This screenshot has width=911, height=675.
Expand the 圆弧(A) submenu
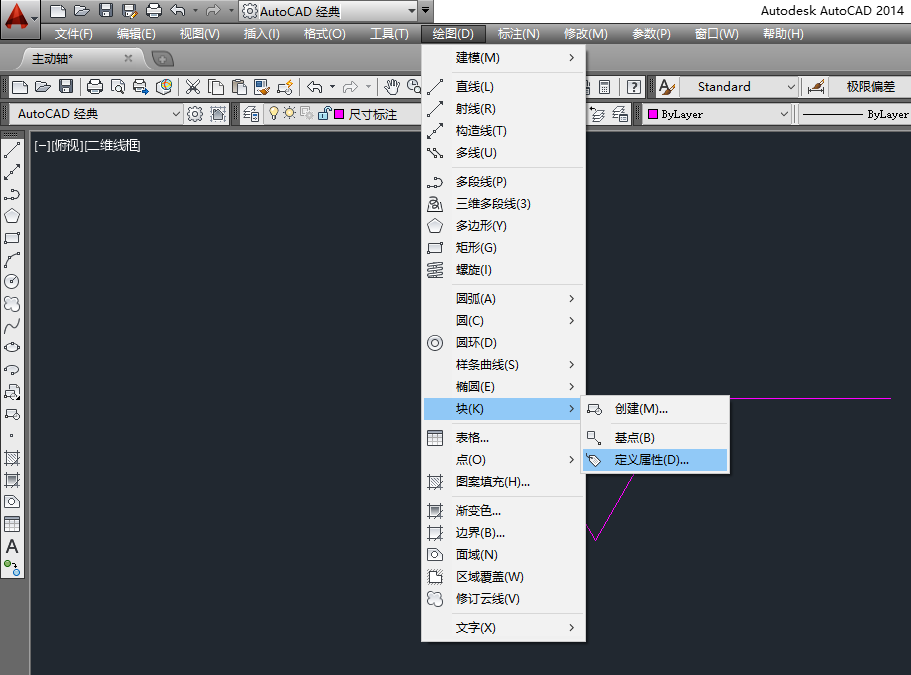(x=503, y=299)
